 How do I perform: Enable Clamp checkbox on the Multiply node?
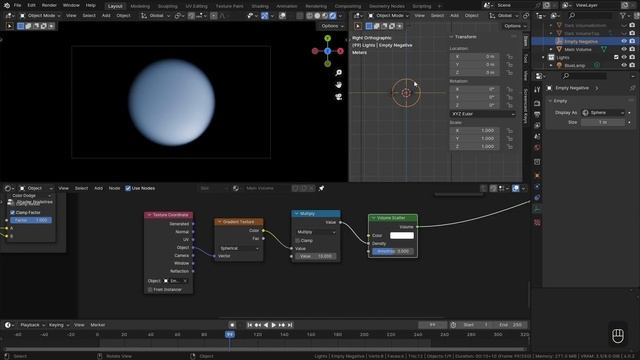click(298, 241)
